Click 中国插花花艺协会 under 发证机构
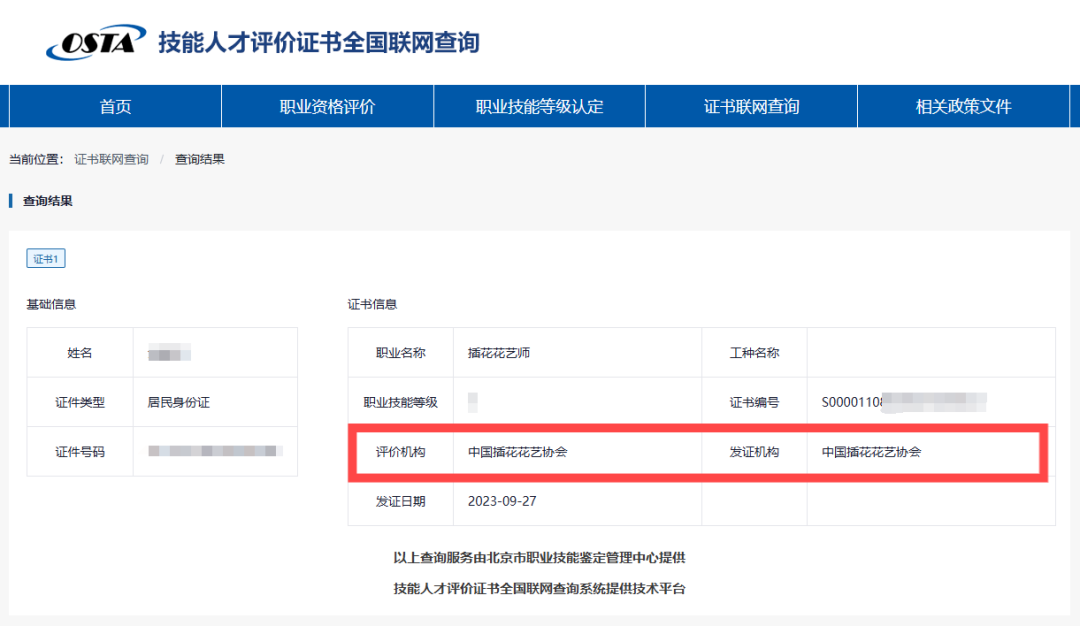This screenshot has width=1080, height=626. point(871,452)
